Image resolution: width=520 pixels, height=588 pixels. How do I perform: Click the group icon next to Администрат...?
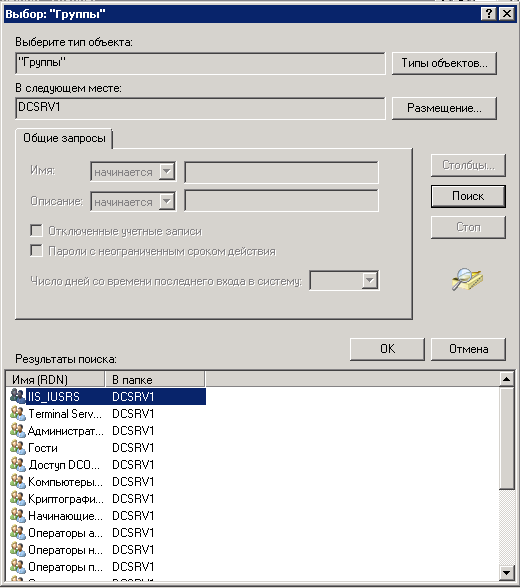pyautogui.click(x=17, y=430)
